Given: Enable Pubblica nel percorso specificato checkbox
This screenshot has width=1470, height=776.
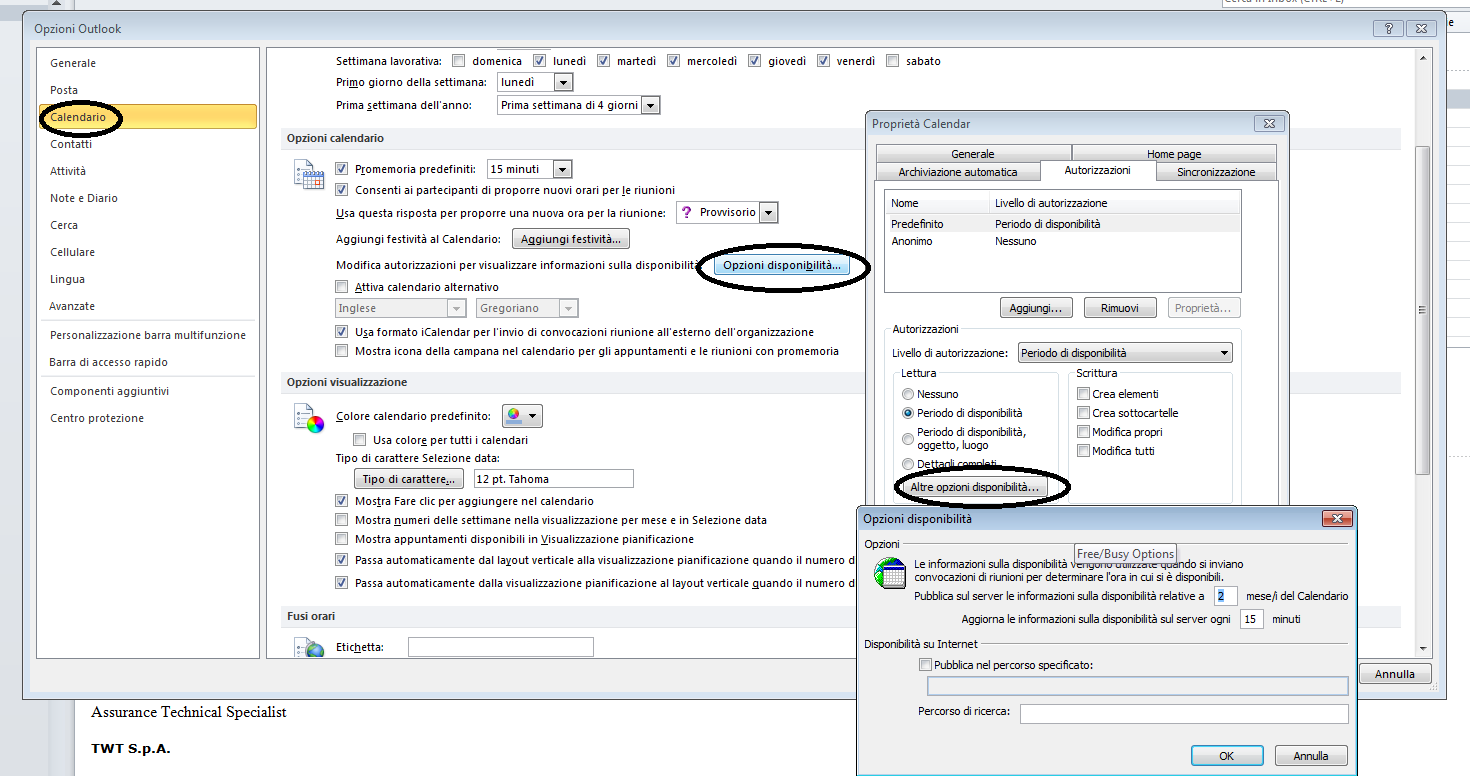Looking at the screenshot, I should tap(925, 665).
